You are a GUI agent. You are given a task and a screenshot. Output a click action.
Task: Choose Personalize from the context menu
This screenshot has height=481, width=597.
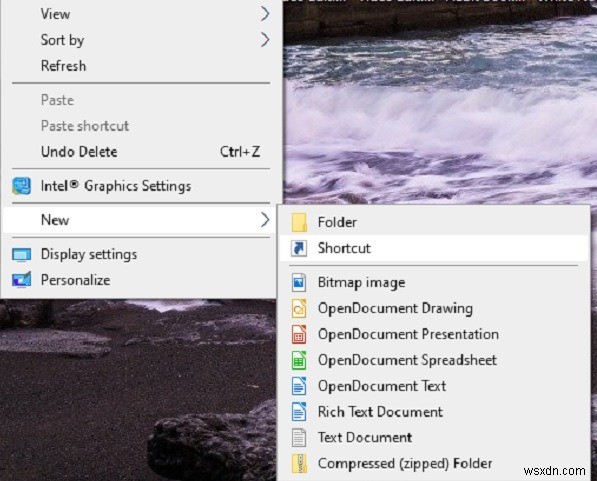tap(139, 280)
